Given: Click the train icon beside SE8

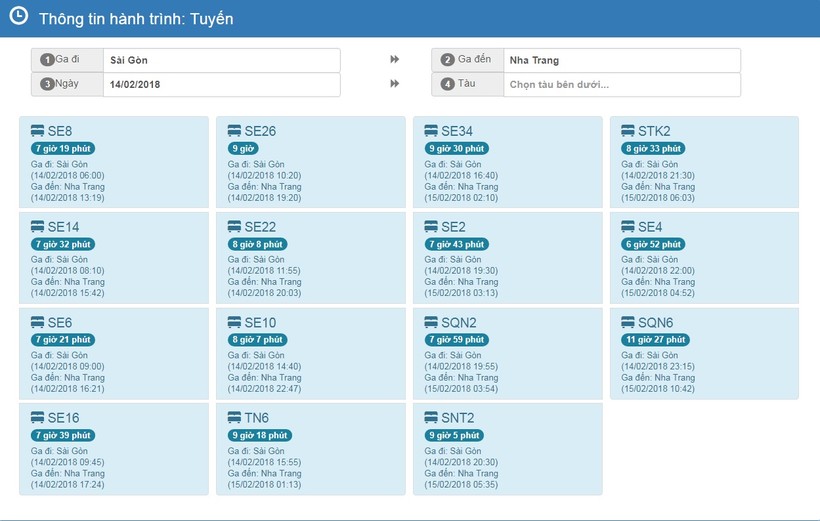Looking at the screenshot, I should pyautogui.click(x=37, y=131).
